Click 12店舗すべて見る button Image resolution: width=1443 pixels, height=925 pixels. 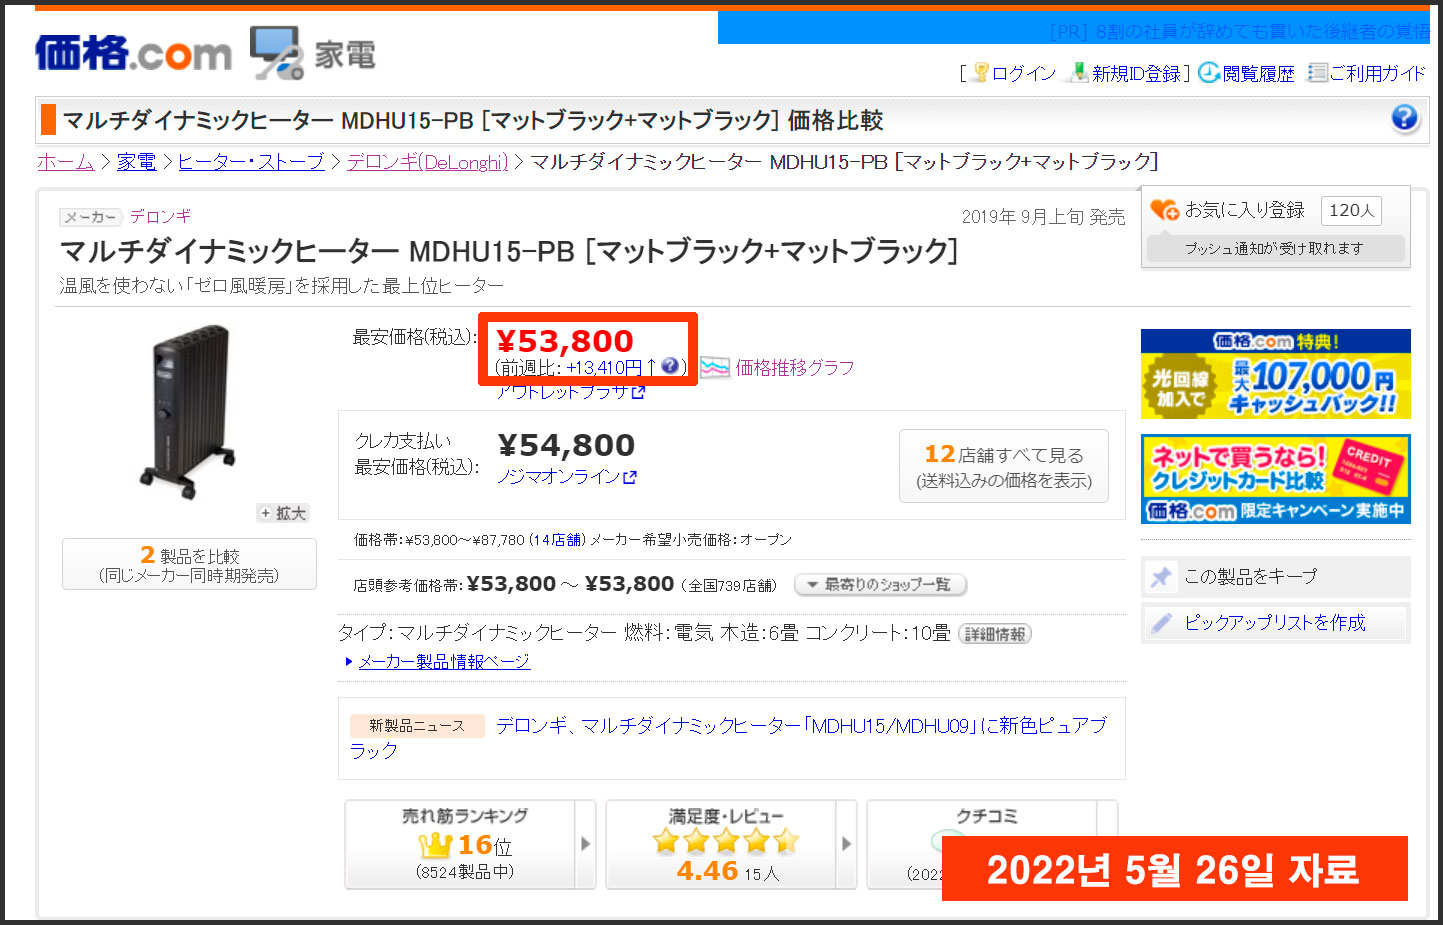(x=1004, y=466)
